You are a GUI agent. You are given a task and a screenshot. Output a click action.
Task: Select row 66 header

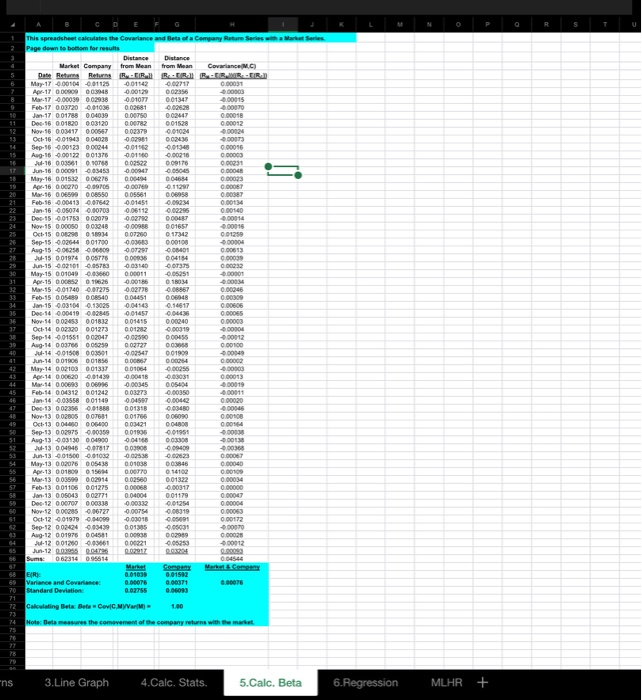click(x=13, y=558)
